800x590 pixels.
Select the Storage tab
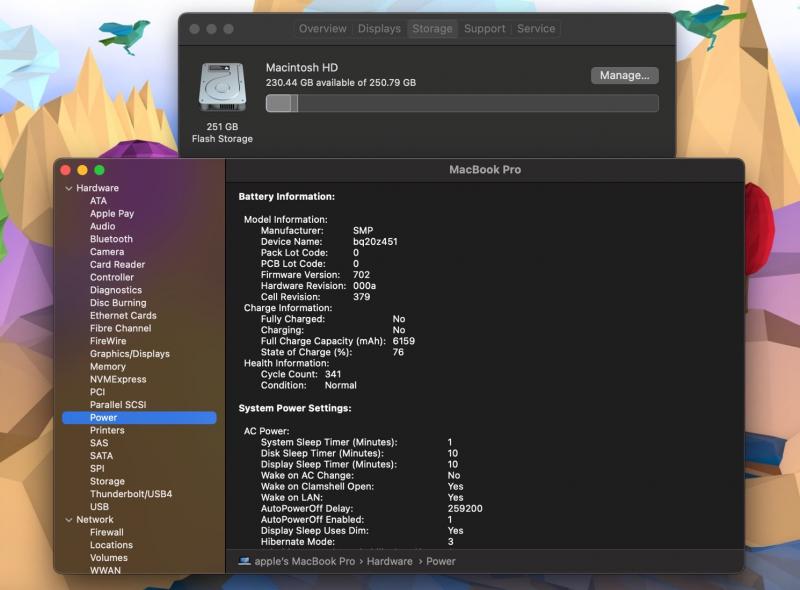tap(432, 29)
